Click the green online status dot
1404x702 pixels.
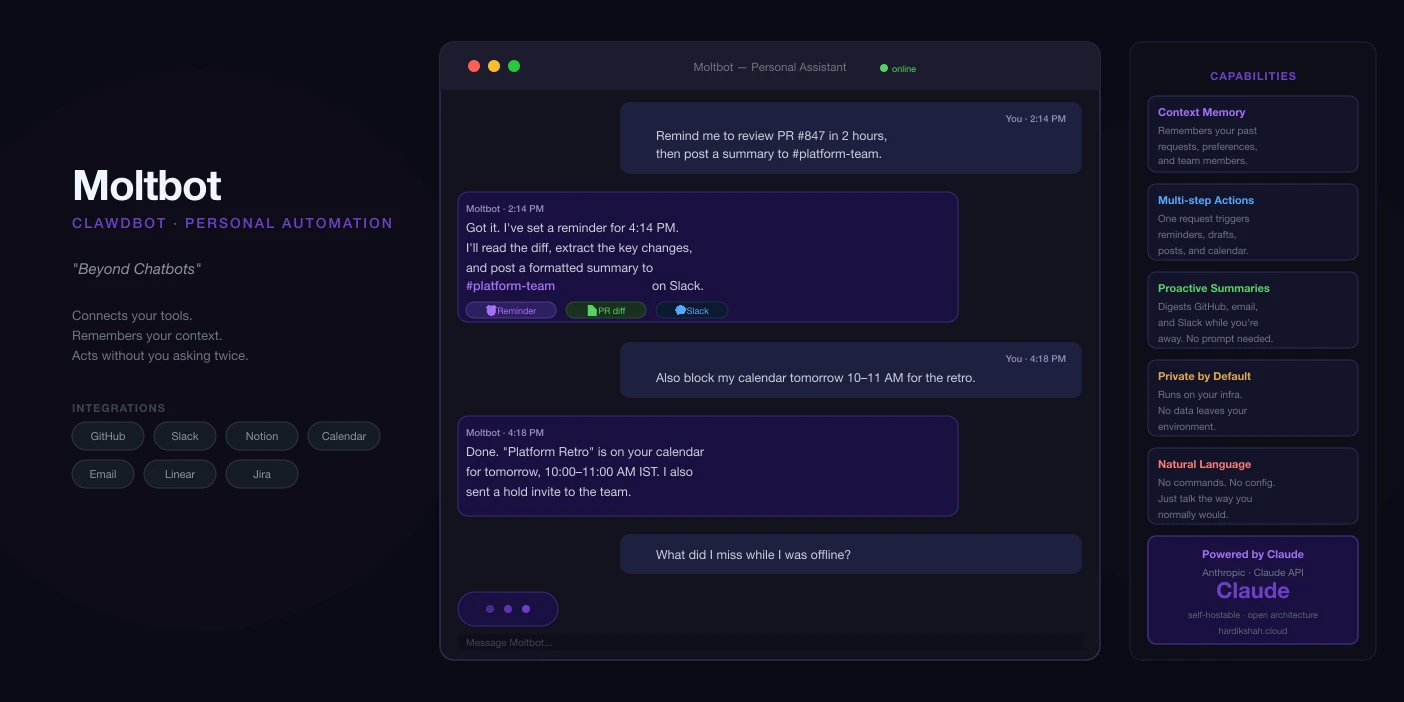click(x=884, y=68)
